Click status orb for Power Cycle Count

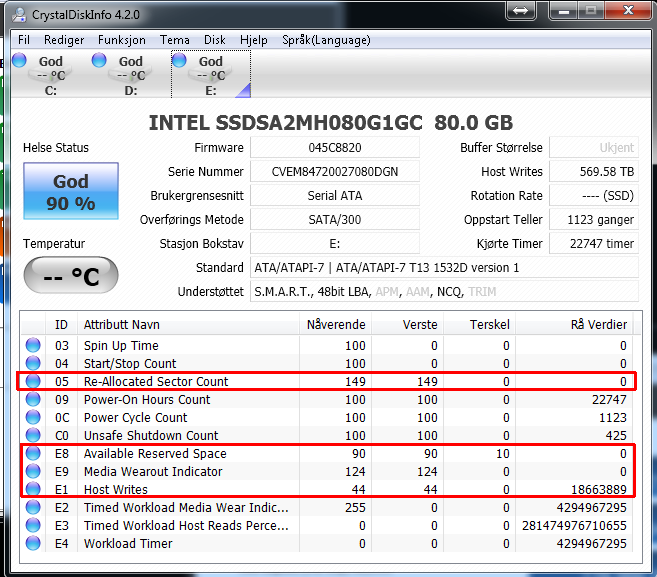33,417
